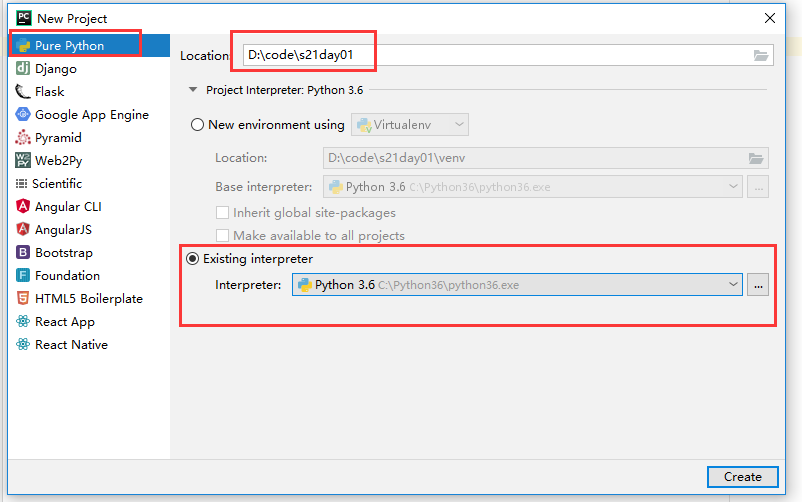Click the venv Location path field
The width and height of the screenshot is (802, 502).
point(545,158)
